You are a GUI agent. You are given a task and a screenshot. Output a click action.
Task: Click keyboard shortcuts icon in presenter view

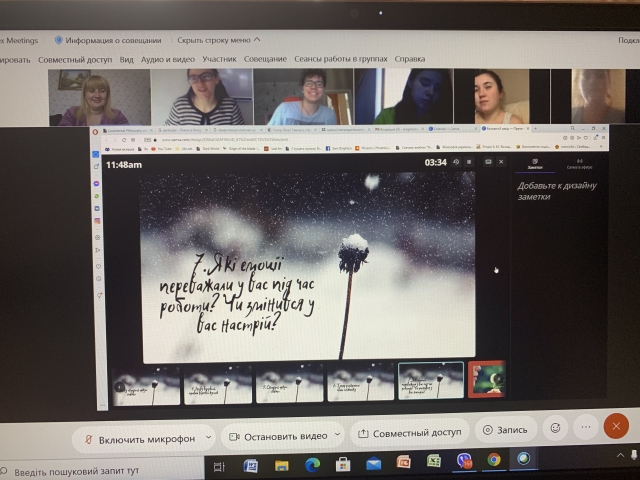click(488, 162)
